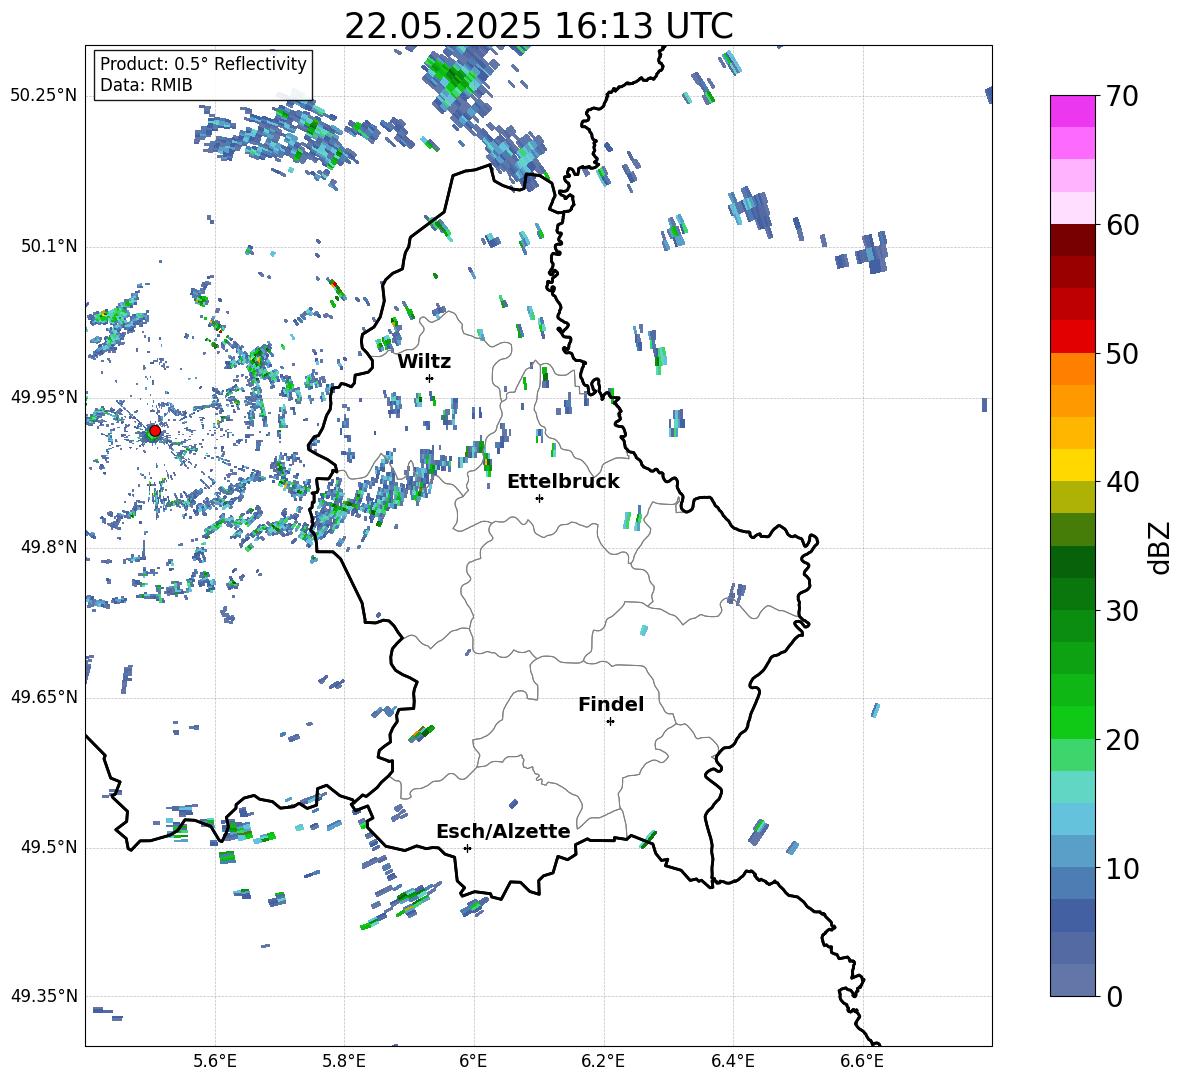
Task: Click the colorbar tick label 10
Action: point(1121,868)
